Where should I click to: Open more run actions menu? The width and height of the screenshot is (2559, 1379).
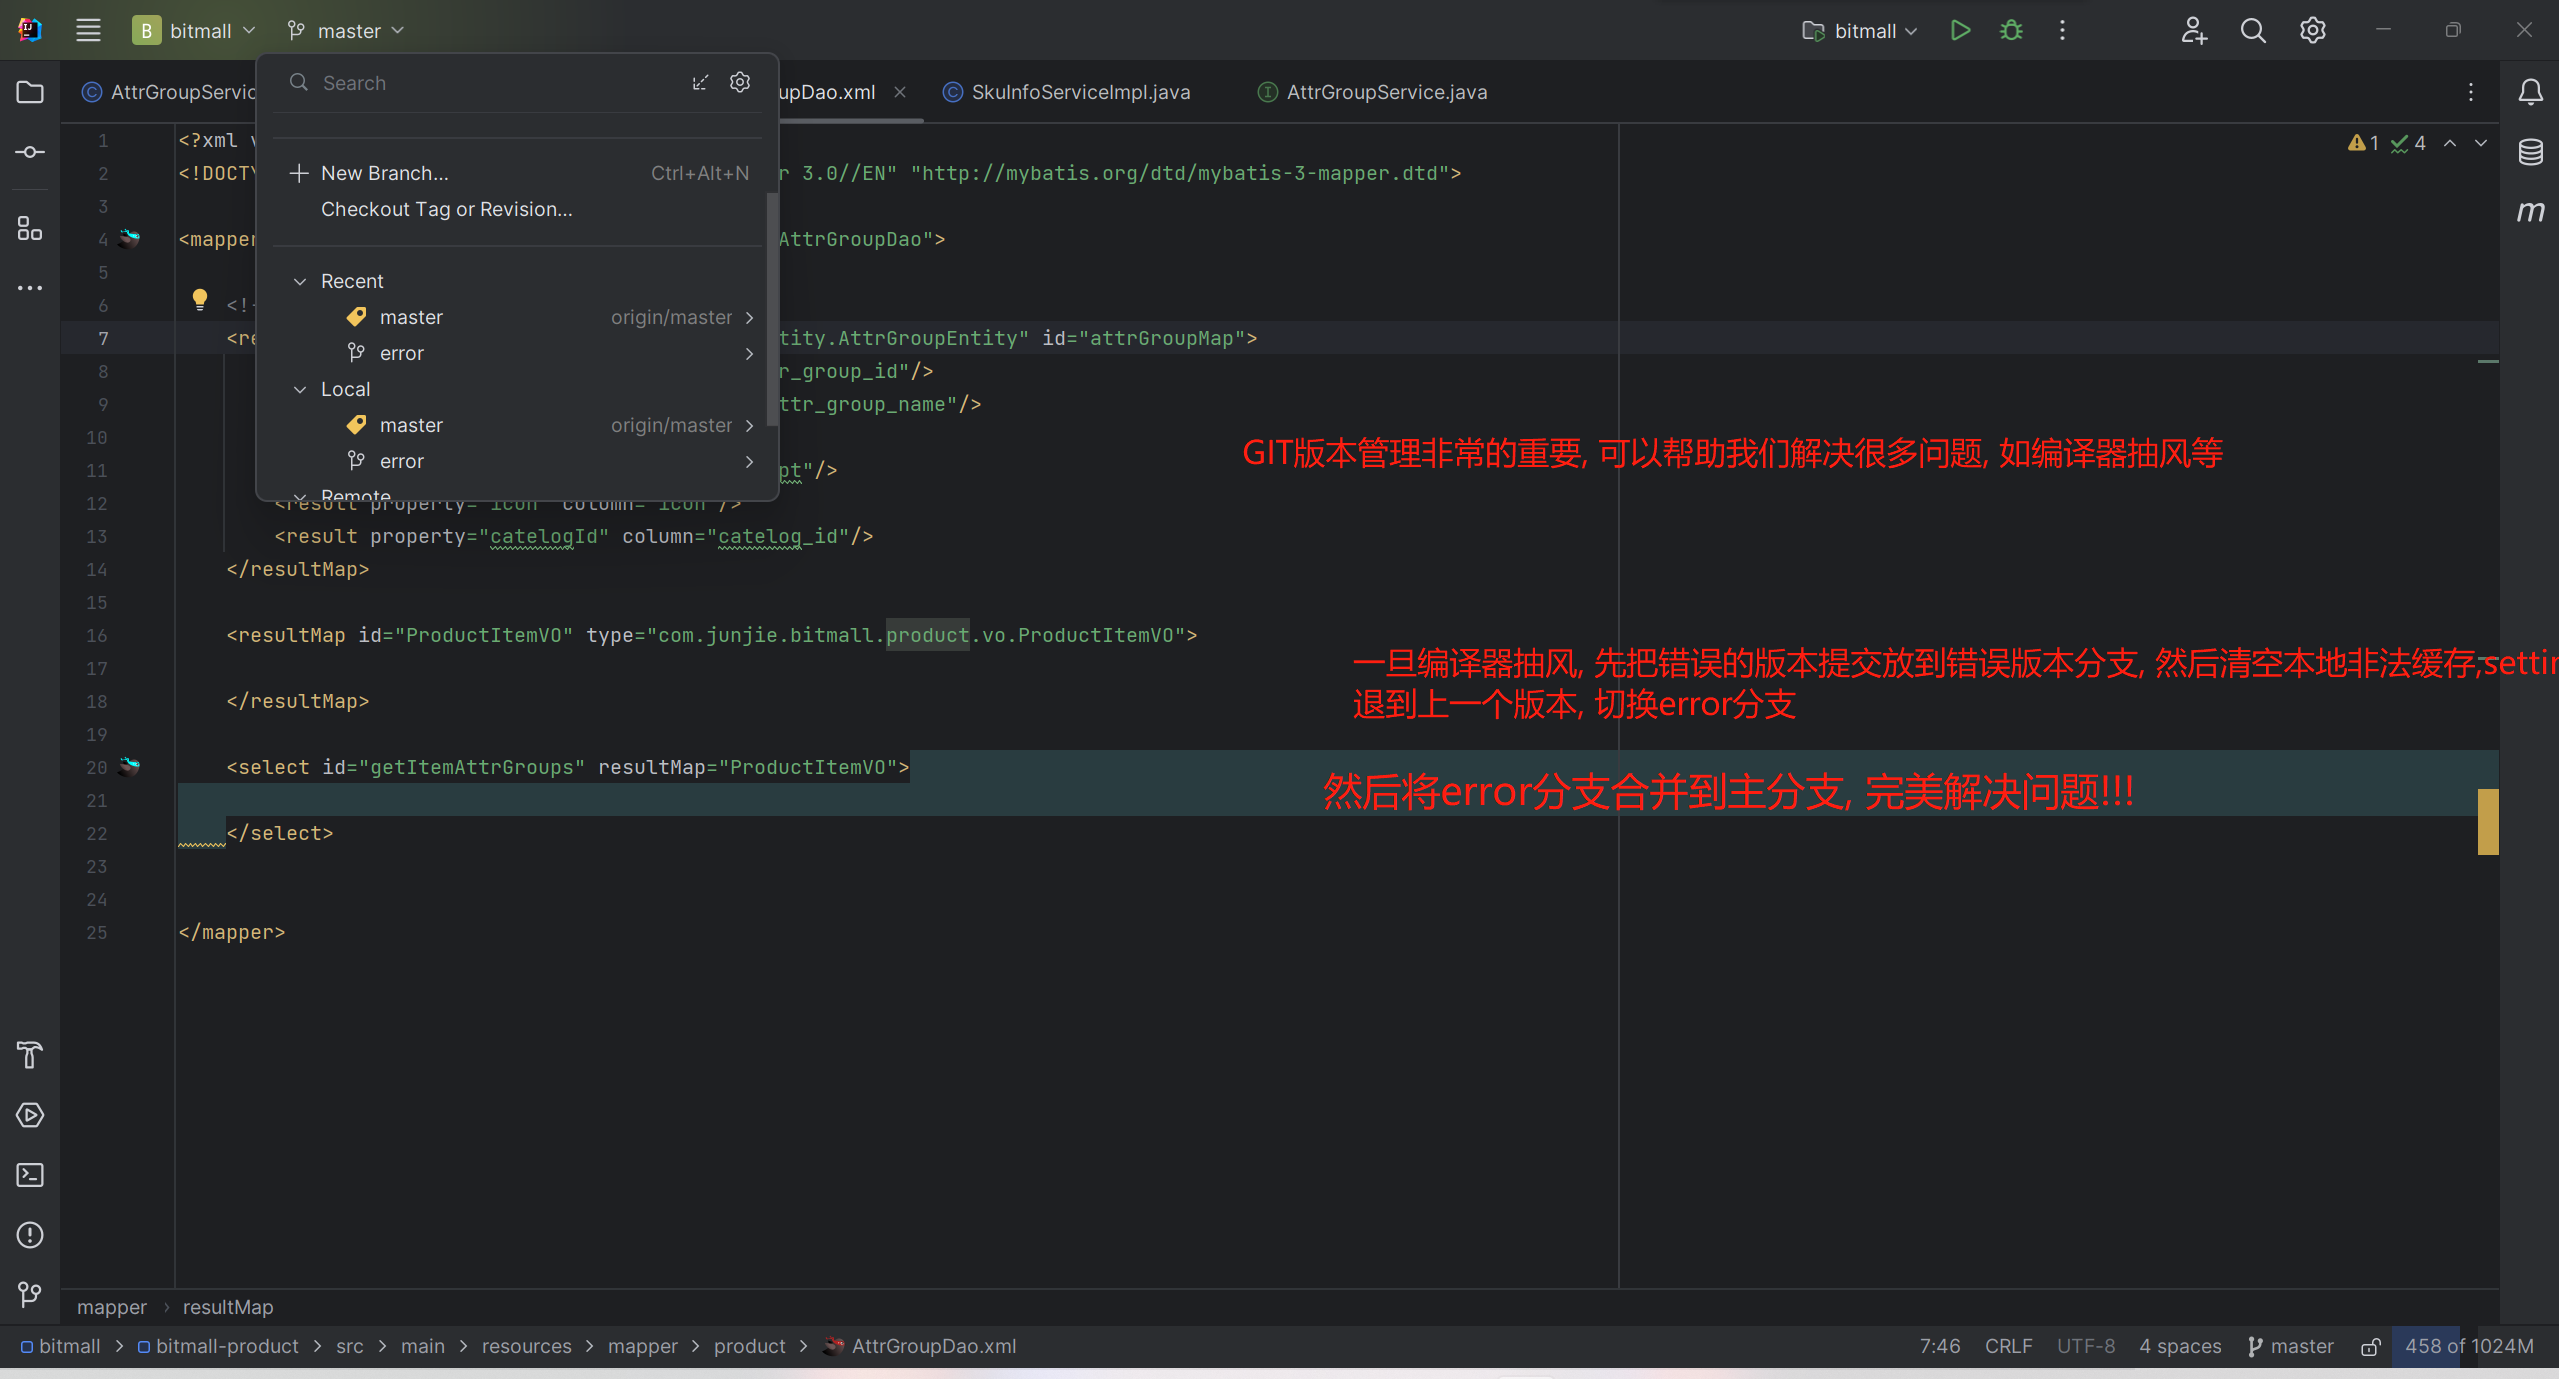(x=2062, y=30)
